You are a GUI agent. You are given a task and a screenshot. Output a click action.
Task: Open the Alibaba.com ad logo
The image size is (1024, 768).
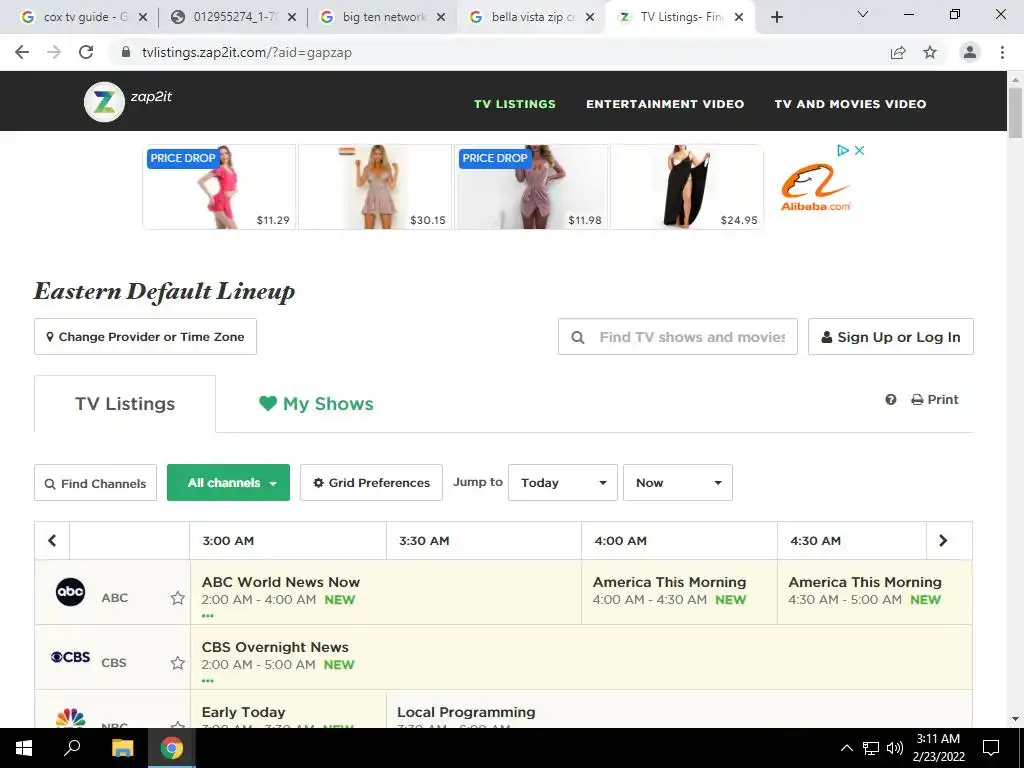pyautogui.click(x=816, y=187)
